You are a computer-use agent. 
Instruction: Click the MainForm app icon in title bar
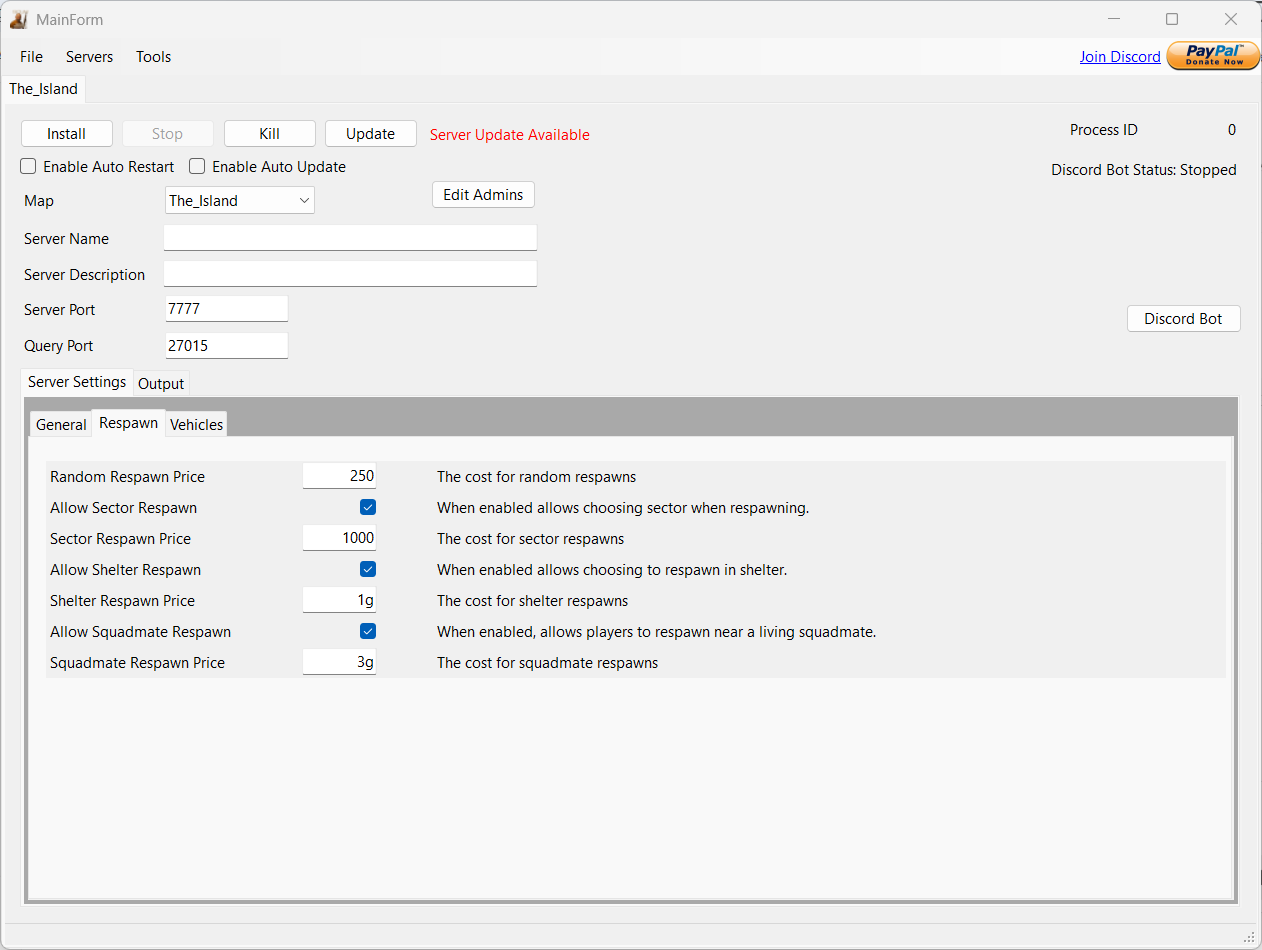(x=18, y=19)
